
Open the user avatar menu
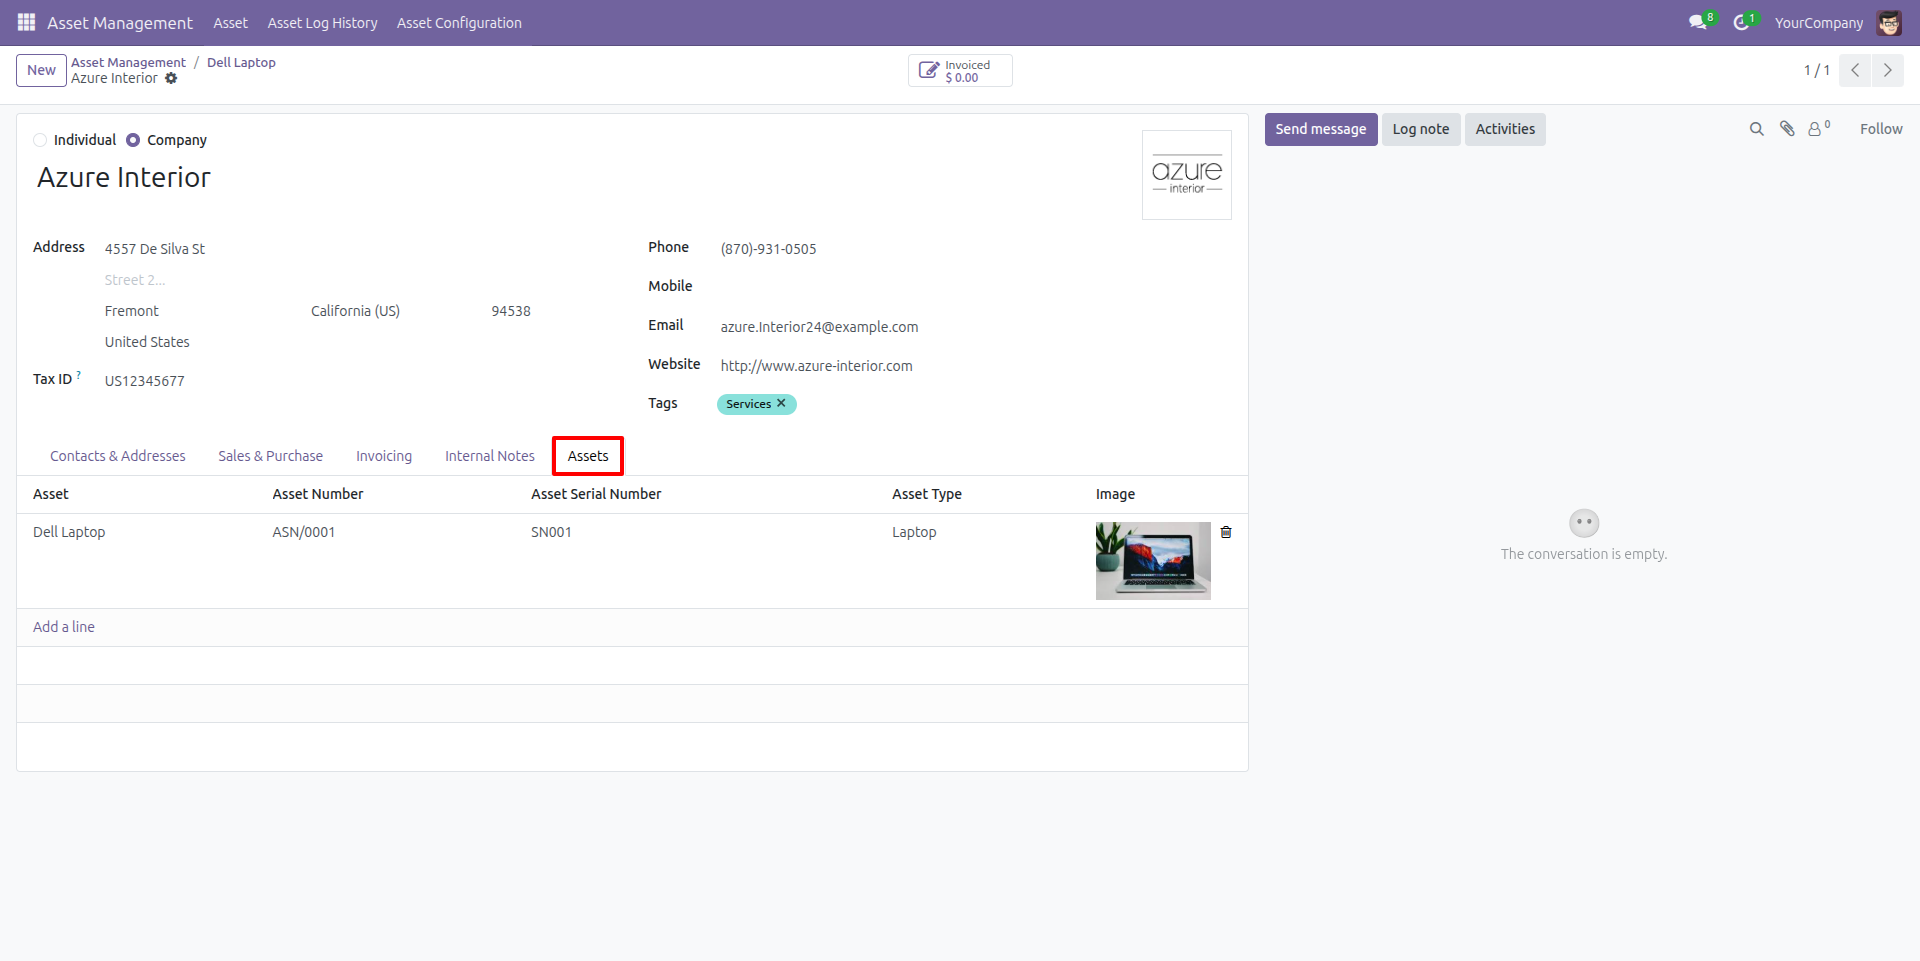(x=1889, y=22)
